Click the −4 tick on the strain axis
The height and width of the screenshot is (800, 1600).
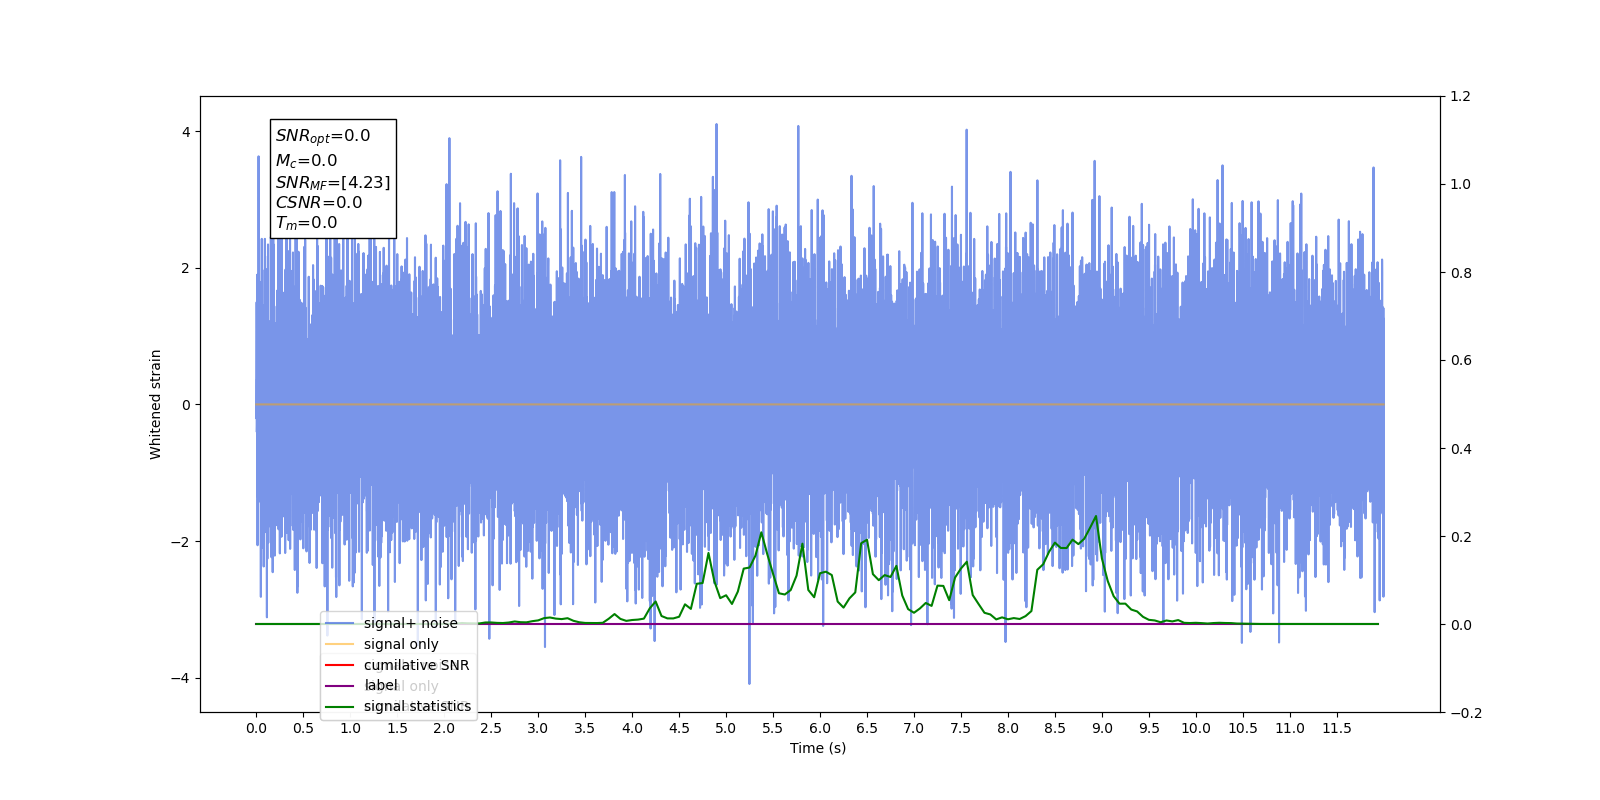tap(180, 678)
